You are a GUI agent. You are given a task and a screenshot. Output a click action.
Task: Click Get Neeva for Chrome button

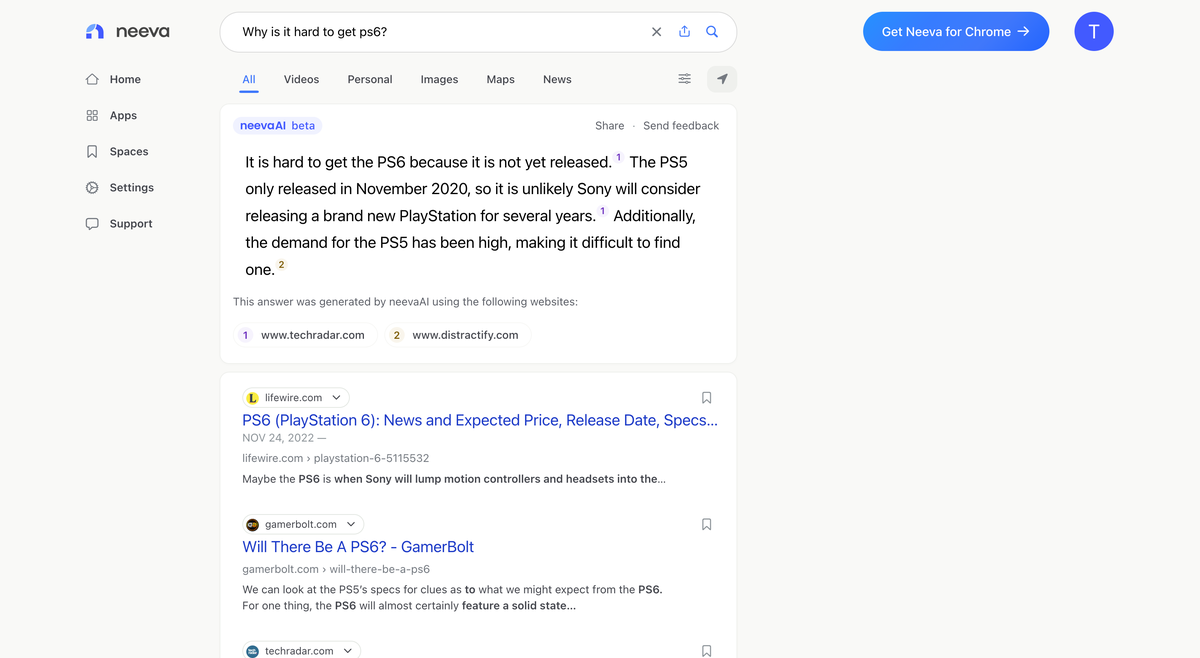point(955,32)
